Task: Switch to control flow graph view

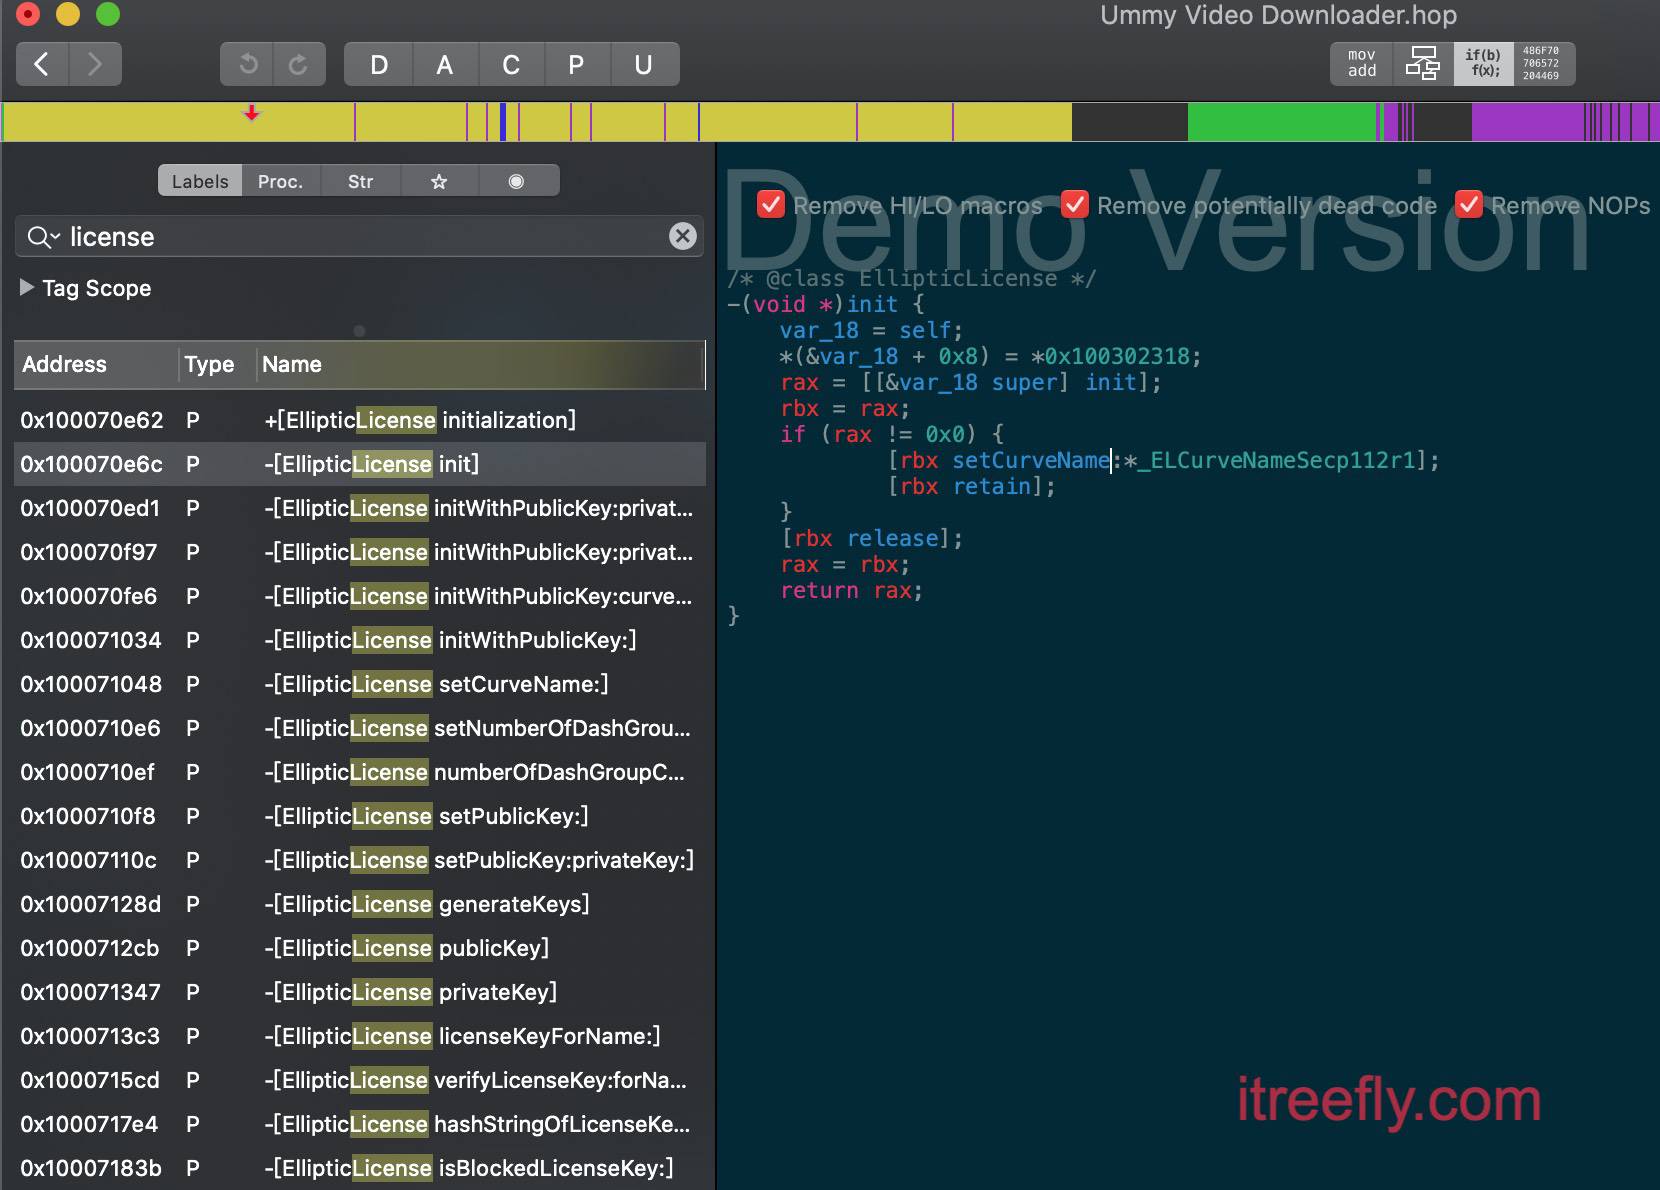Action: click(x=1422, y=64)
